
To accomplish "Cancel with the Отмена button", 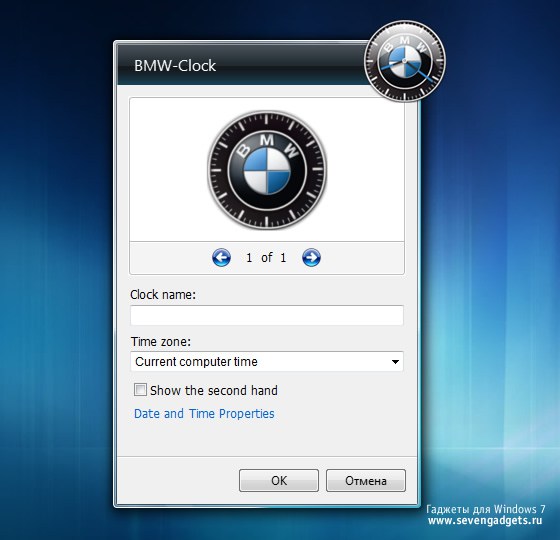I will pos(366,480).
